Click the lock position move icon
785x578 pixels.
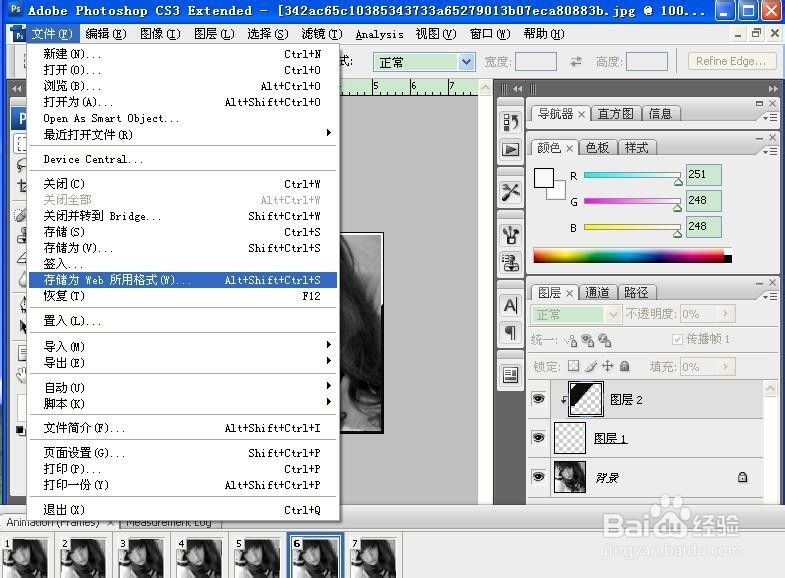[x=607, y=366]
